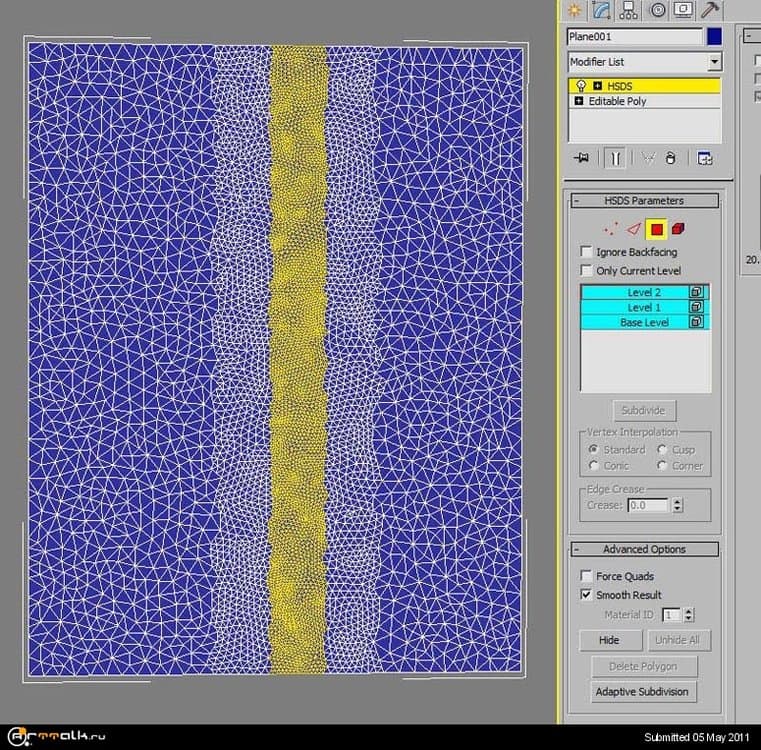The height and width of the screenshot is (750, 761).
Task: Open the Display command panel tab
Action: pyautogui.click(x=683, y=10)
